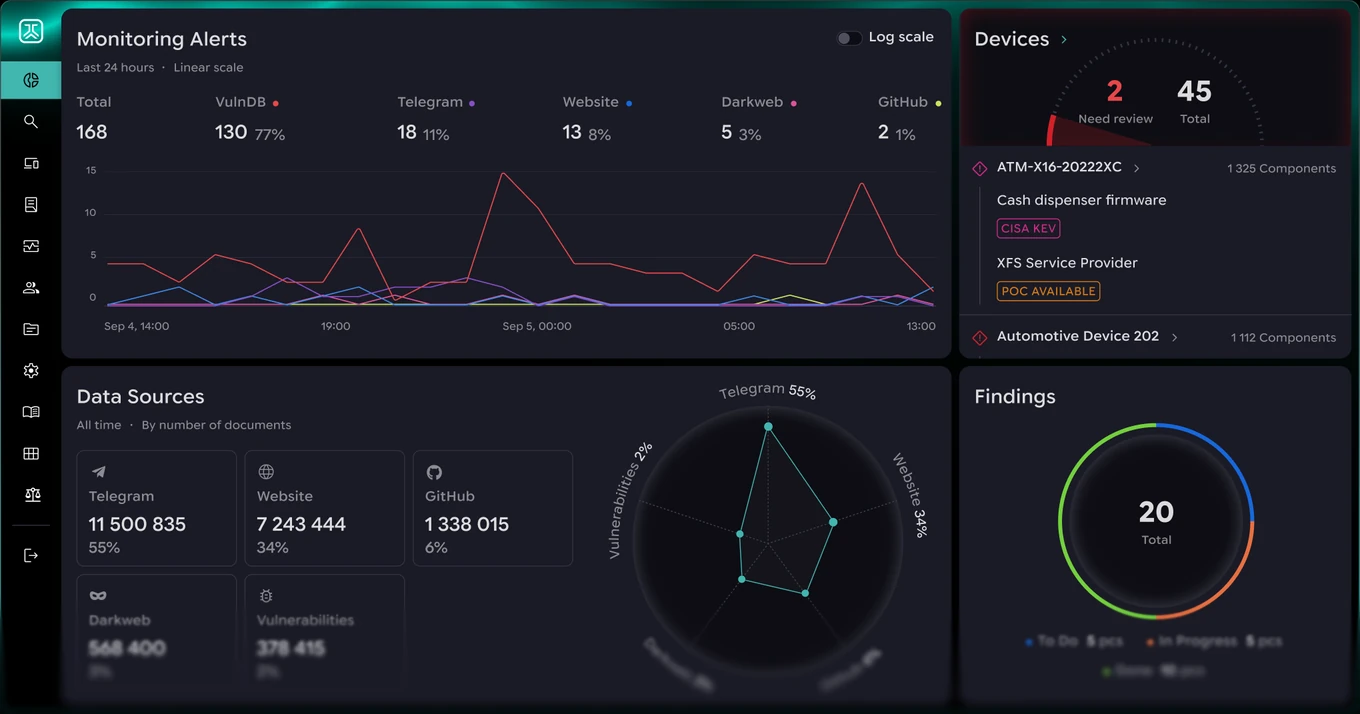The image size is (1360, 714).
Task: Click the Website blue legend dot
Action: (x=629, y=103)
